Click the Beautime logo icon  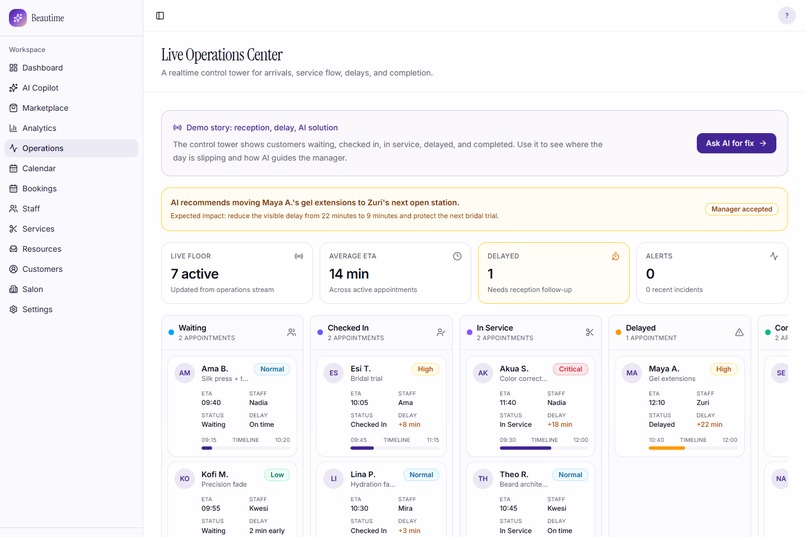click(17, 17)
